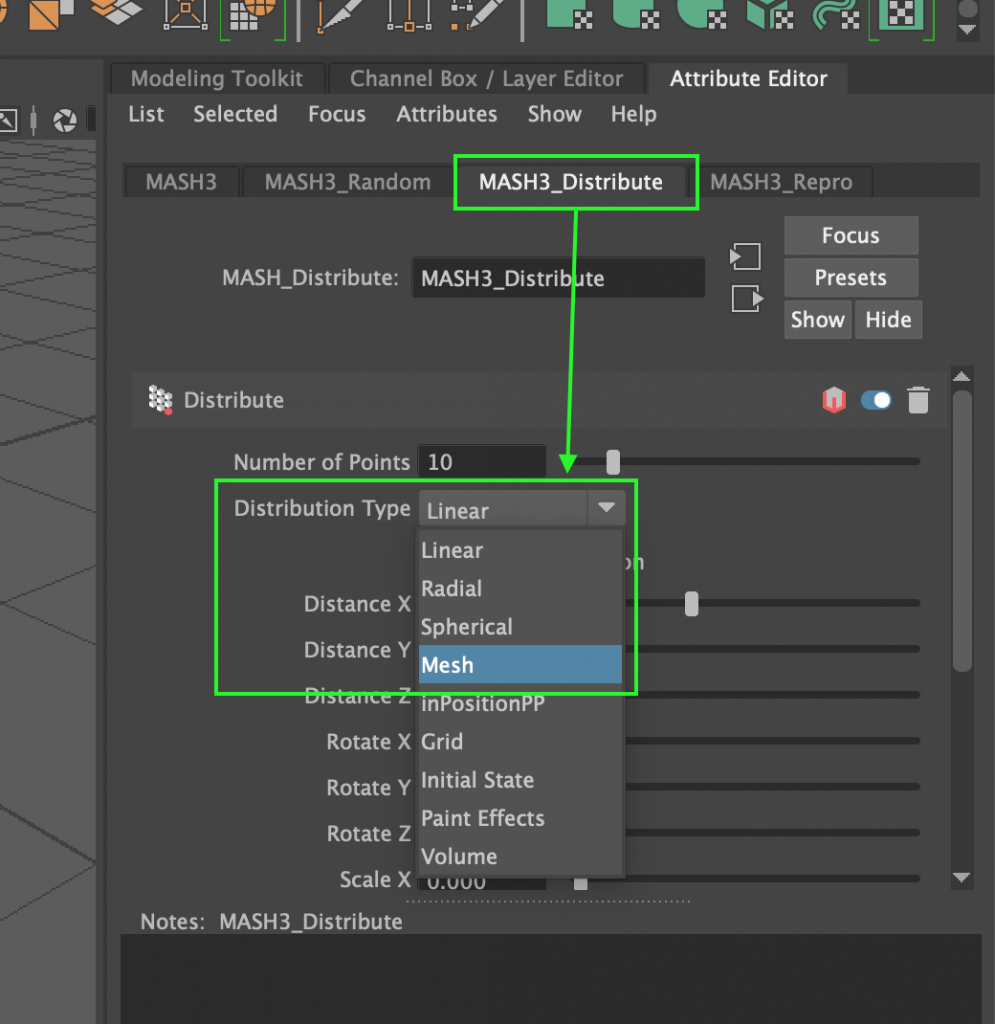The height and width of the screenshot is (1024, 995).
Task: Select Mesh from the distribution list
Action: pos(448,664)
